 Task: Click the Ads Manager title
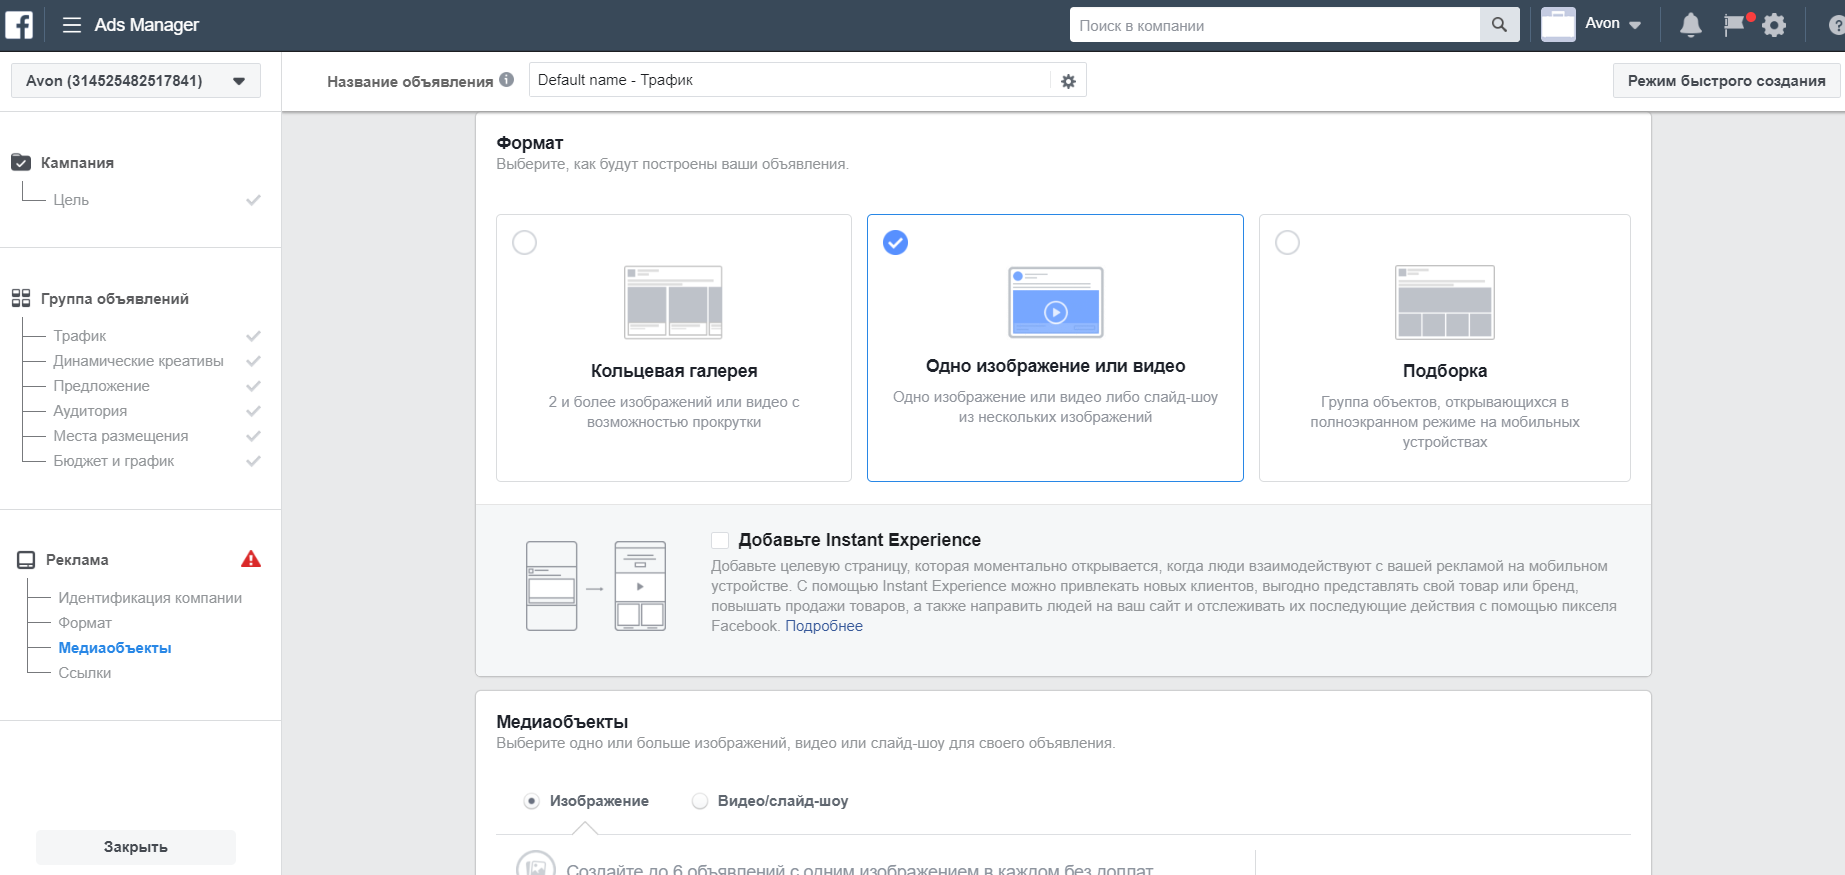point(147,25)
